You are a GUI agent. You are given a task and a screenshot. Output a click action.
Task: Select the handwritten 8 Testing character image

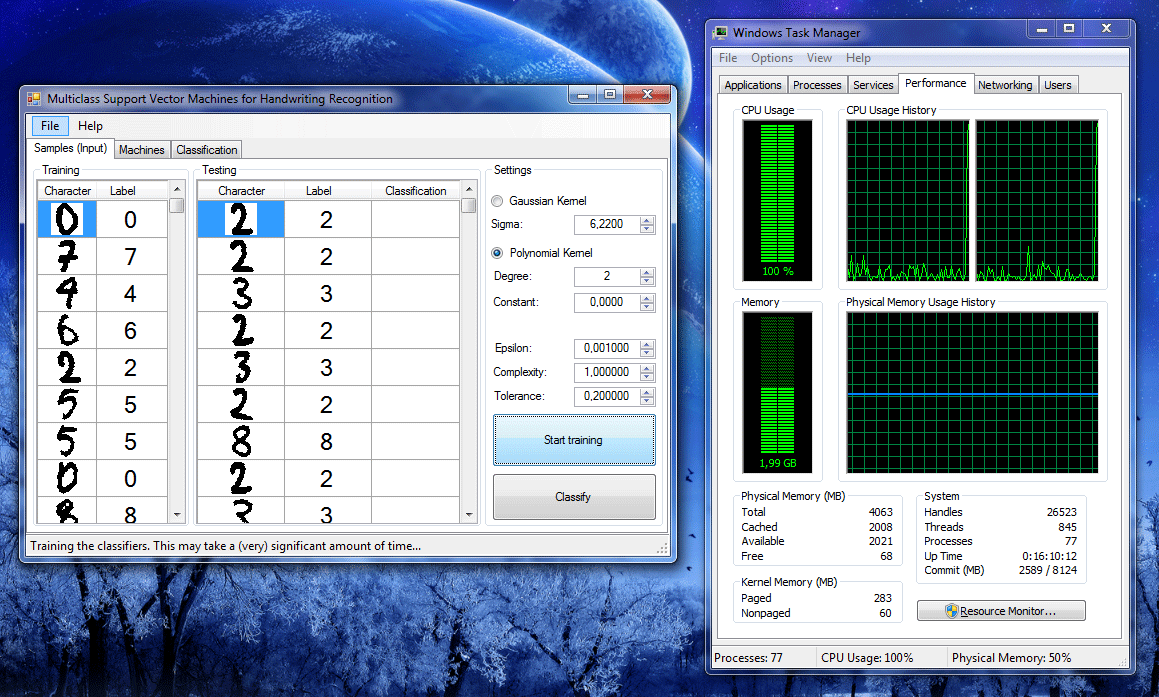241,441
